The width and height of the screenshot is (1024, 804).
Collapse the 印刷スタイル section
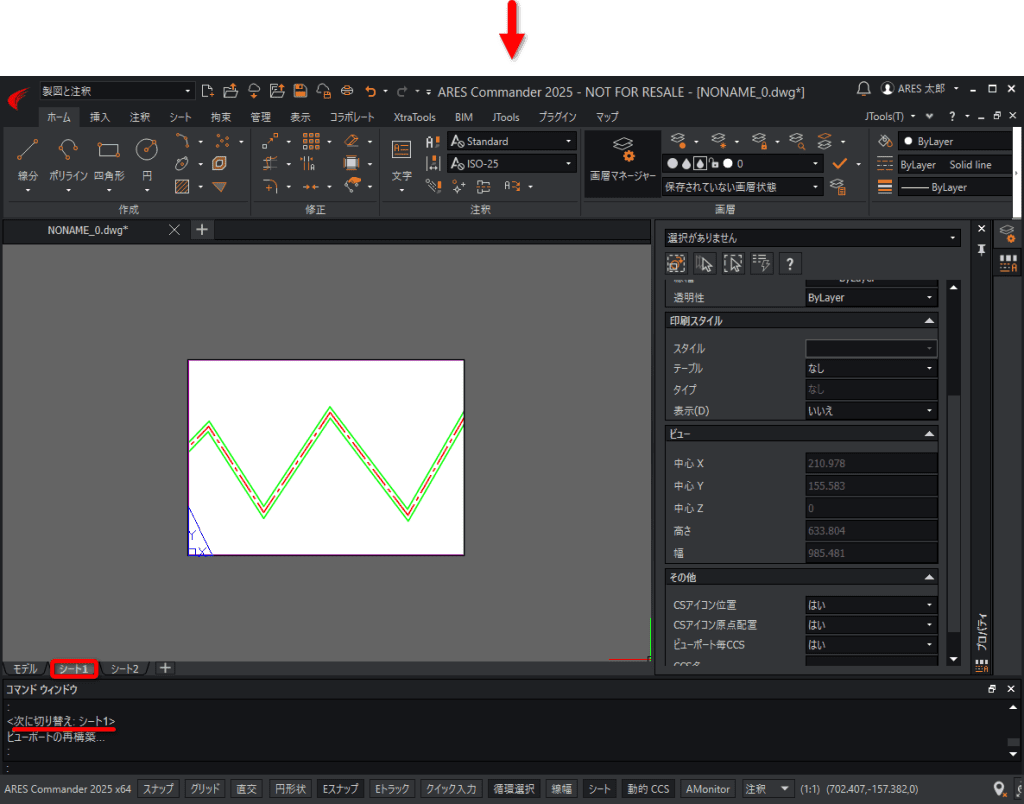(x=929, y=321)
